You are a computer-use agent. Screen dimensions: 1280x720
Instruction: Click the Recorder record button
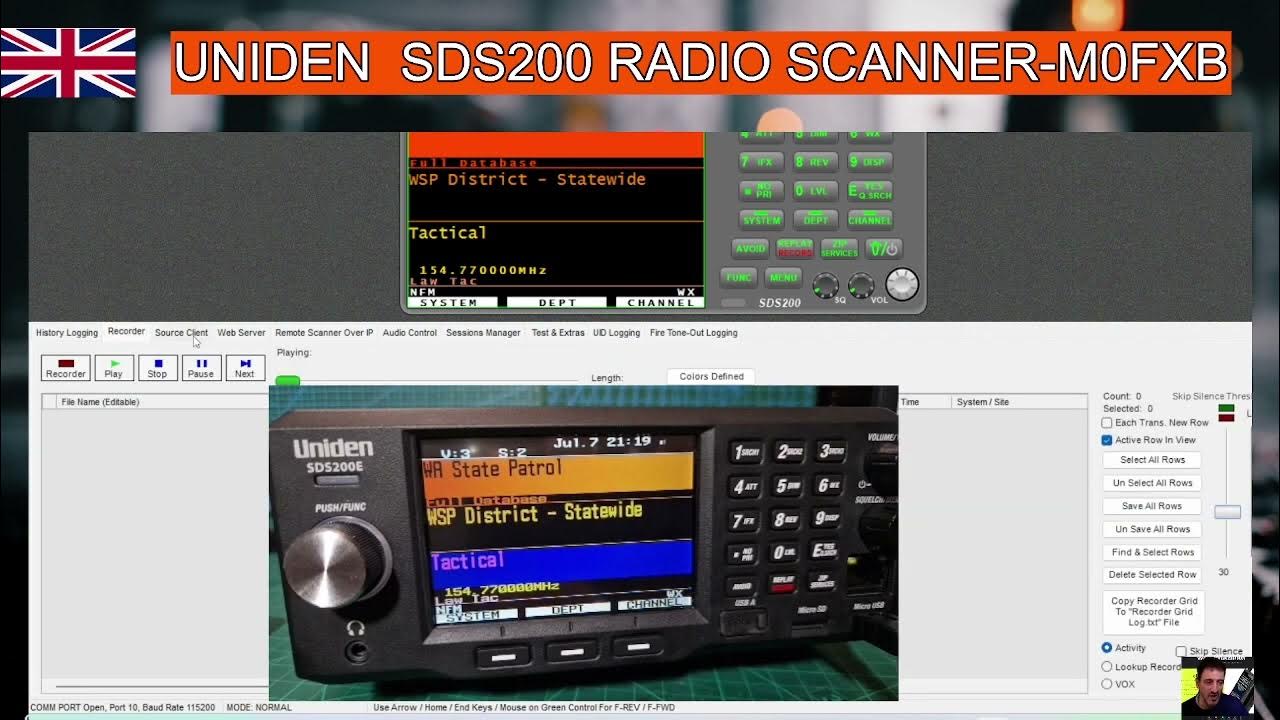point(66,368)
